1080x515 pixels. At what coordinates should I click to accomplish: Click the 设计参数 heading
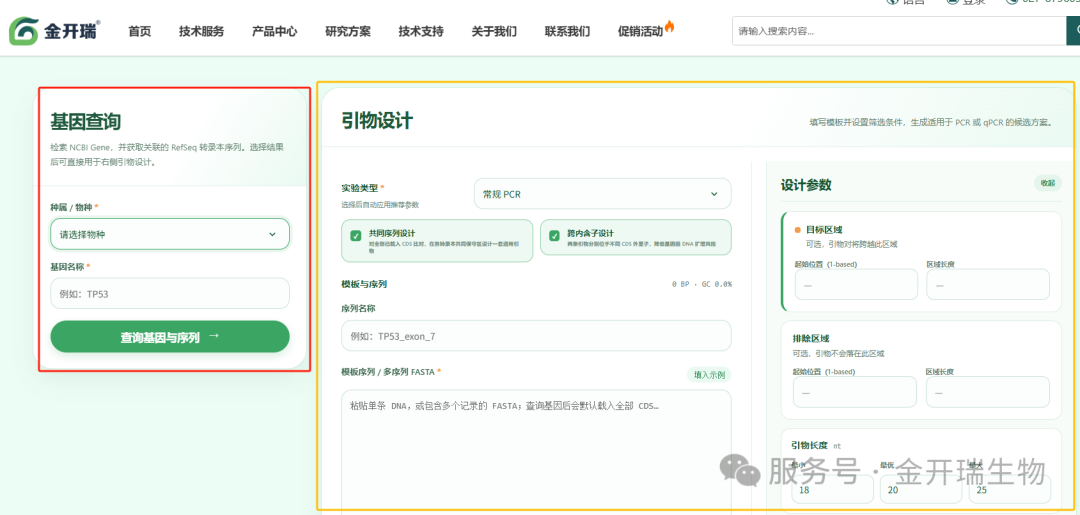806,185
